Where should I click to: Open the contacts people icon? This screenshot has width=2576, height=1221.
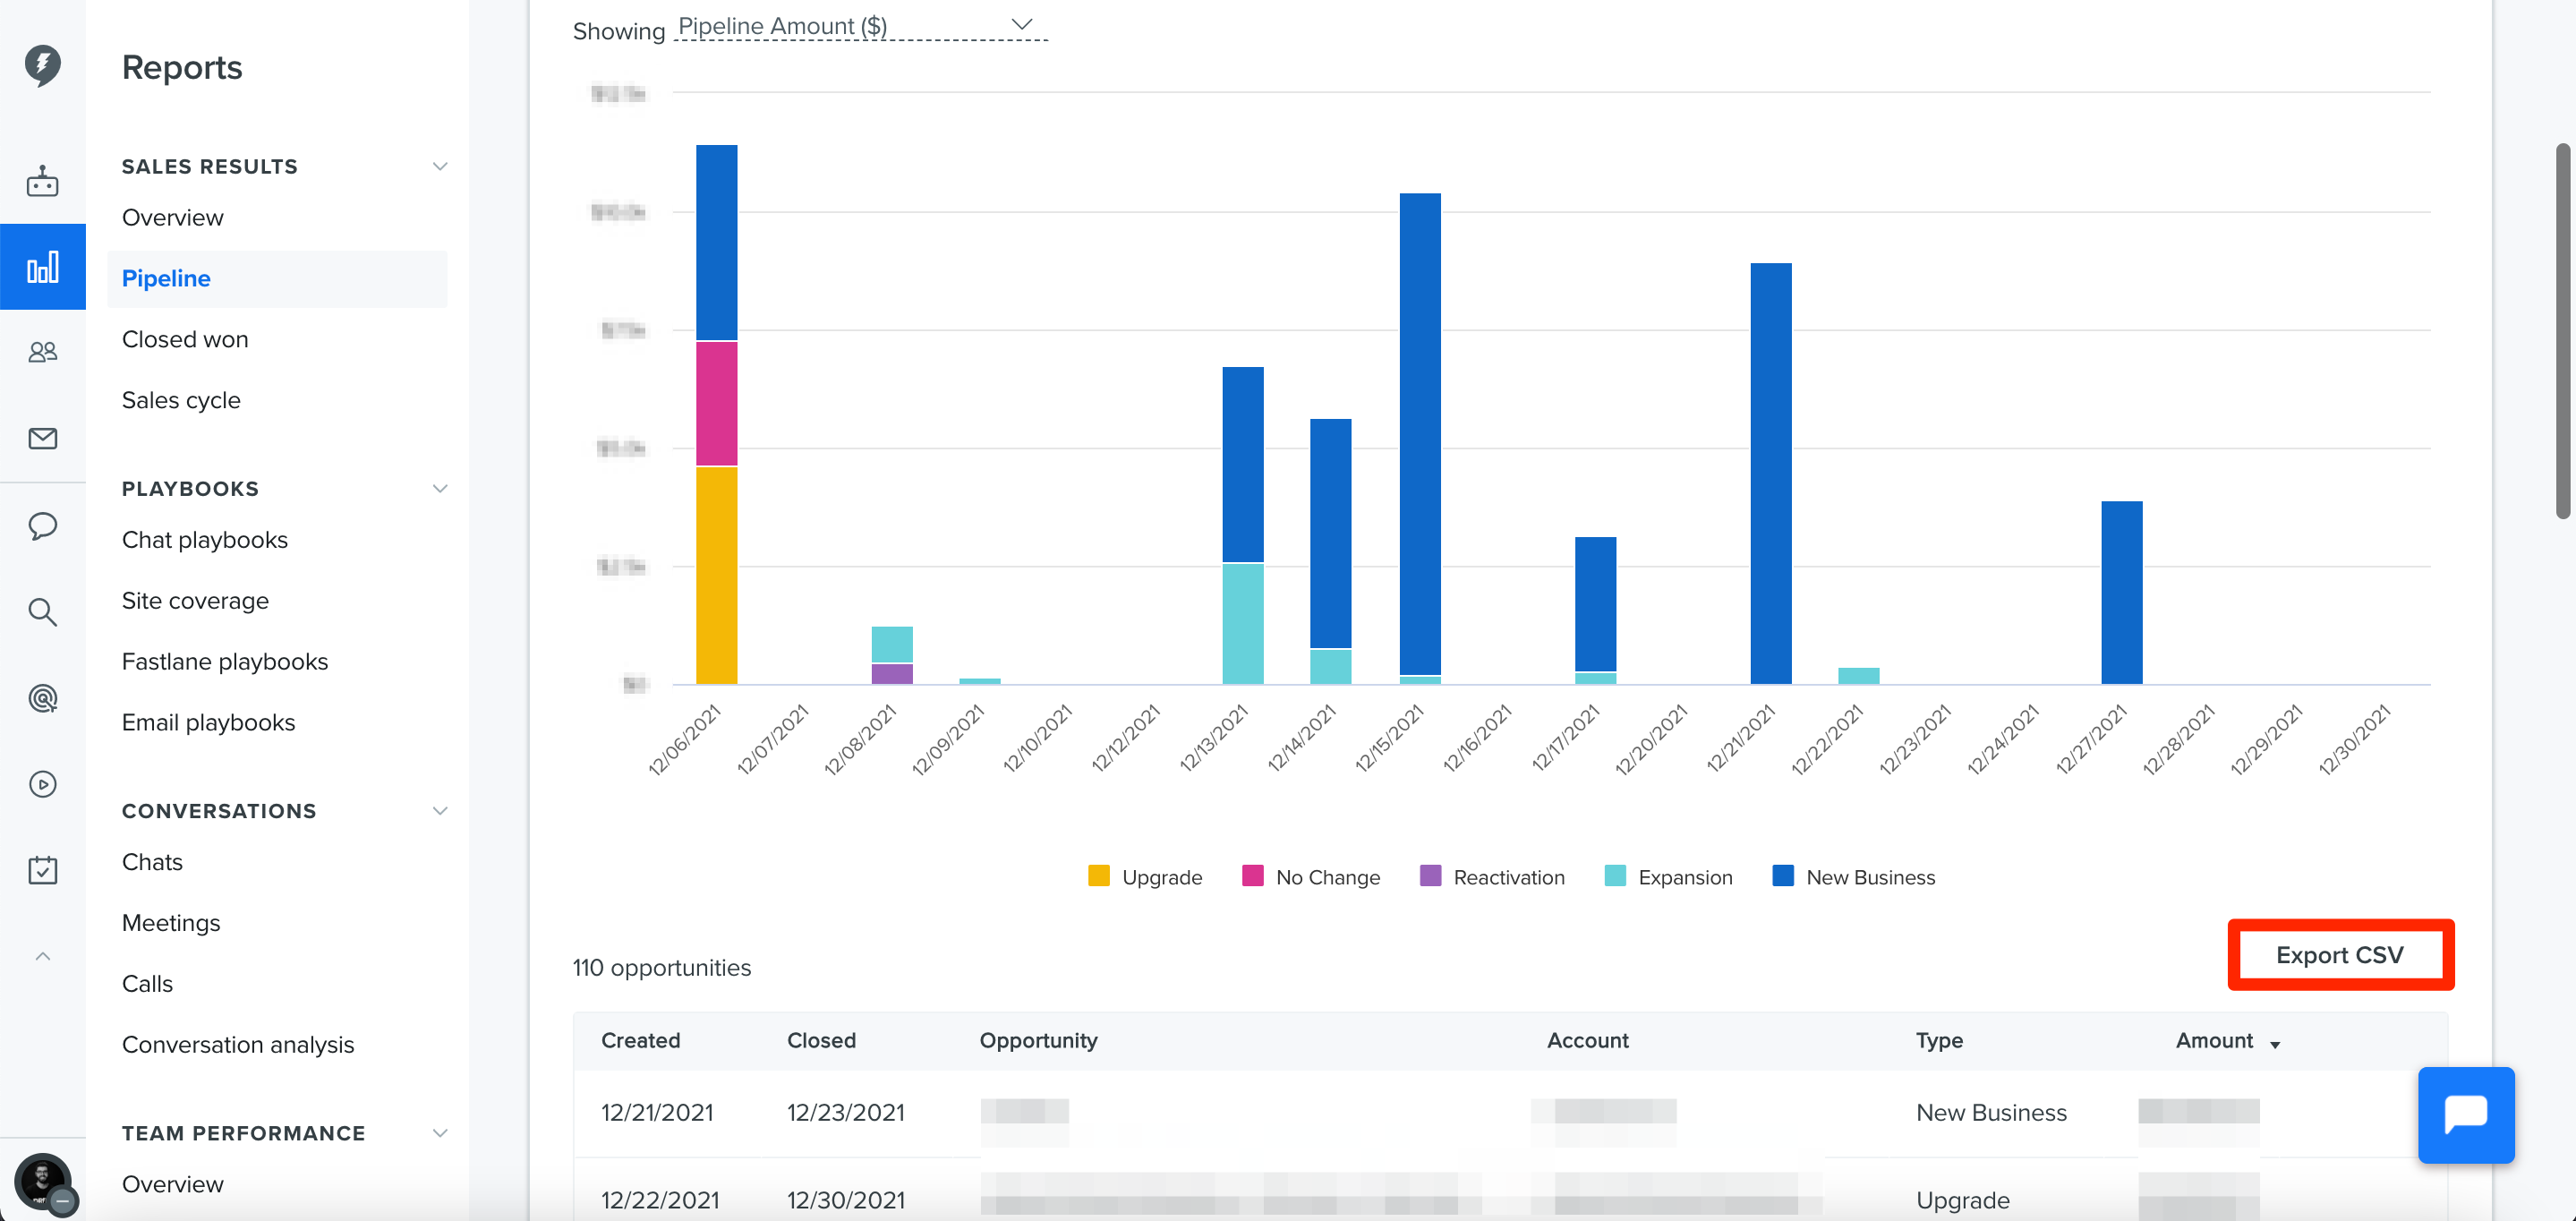pos(42,352)
